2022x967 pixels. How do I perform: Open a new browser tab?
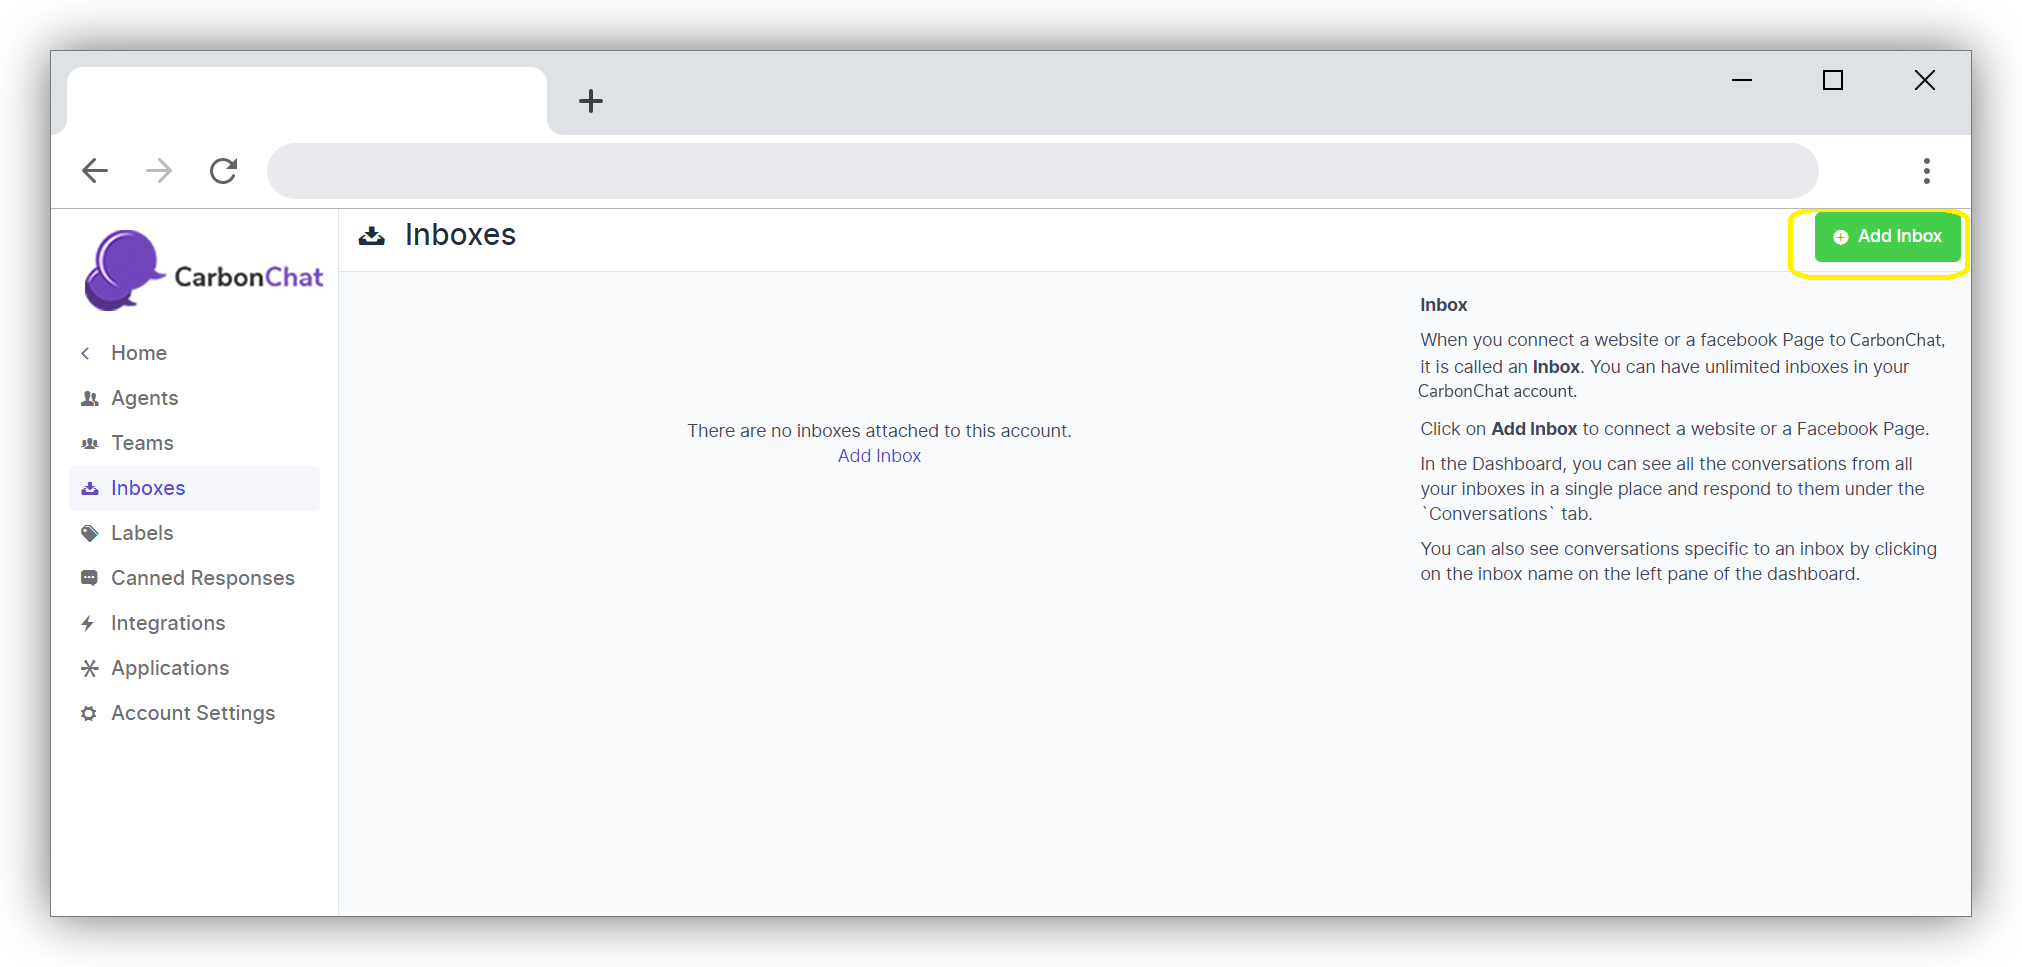(x=591, y=101)
